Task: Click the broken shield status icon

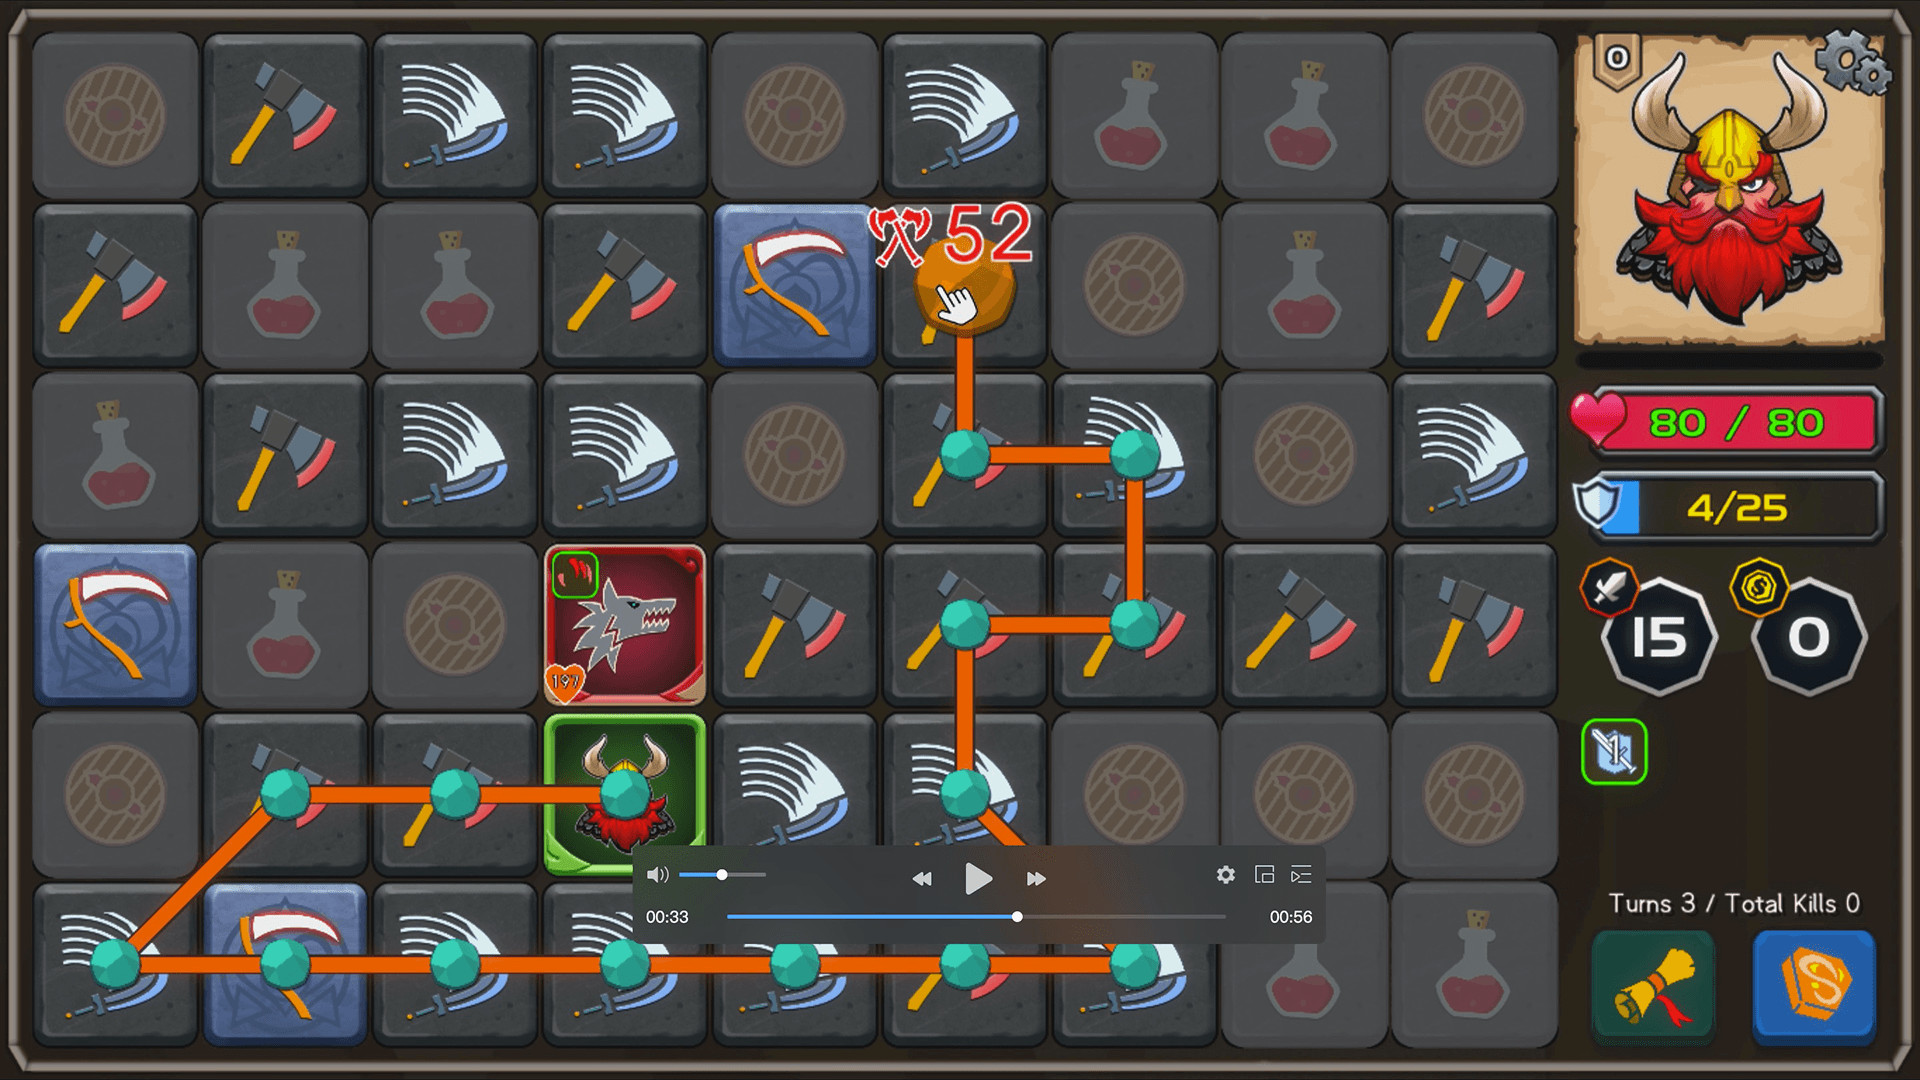Action: 1614,752
